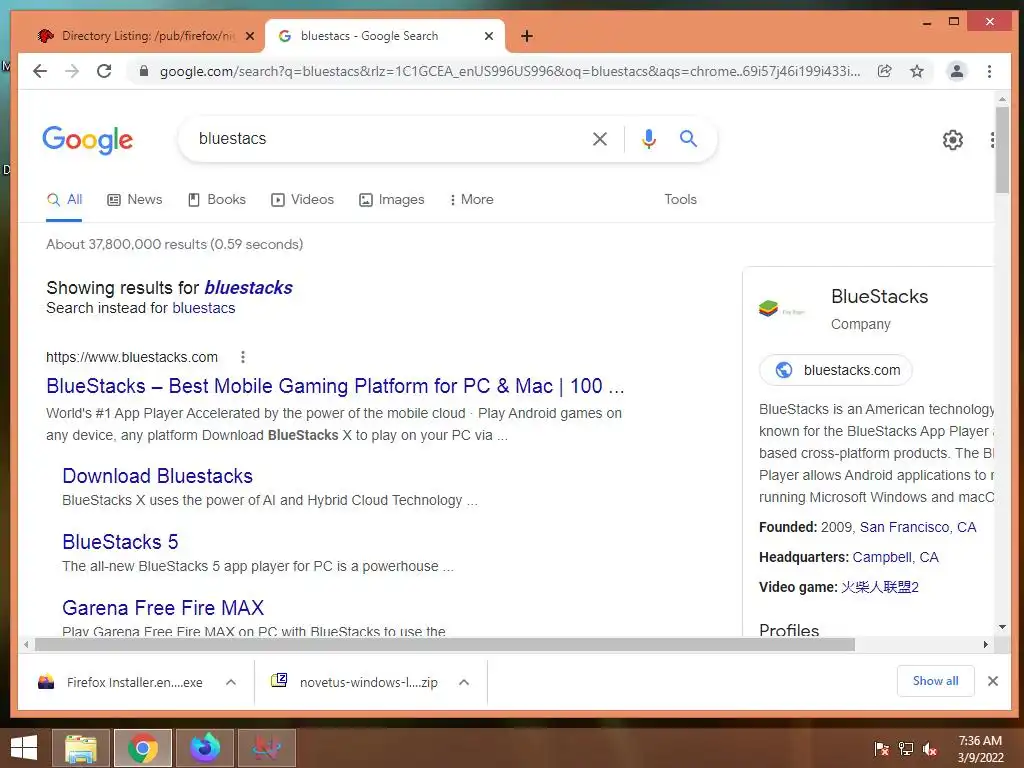Open the Garena Free Fire MAX sitelink
Image resolution: width=1024 pixels, height=768 pixels.
[x=163, y=608]
